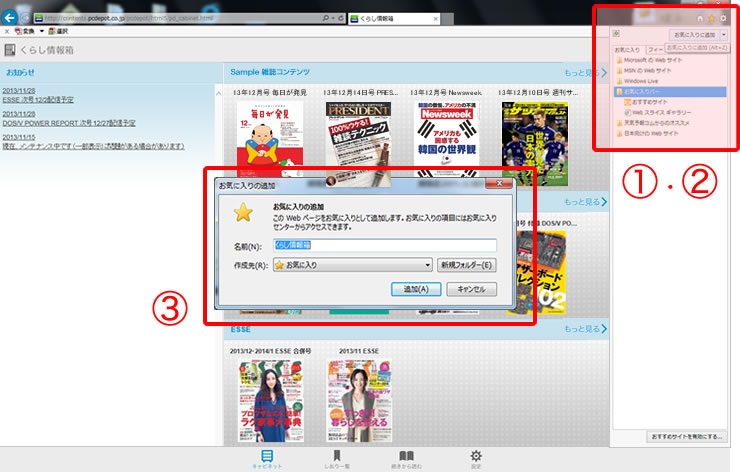Click the home icon in browser toolbar

700,19
